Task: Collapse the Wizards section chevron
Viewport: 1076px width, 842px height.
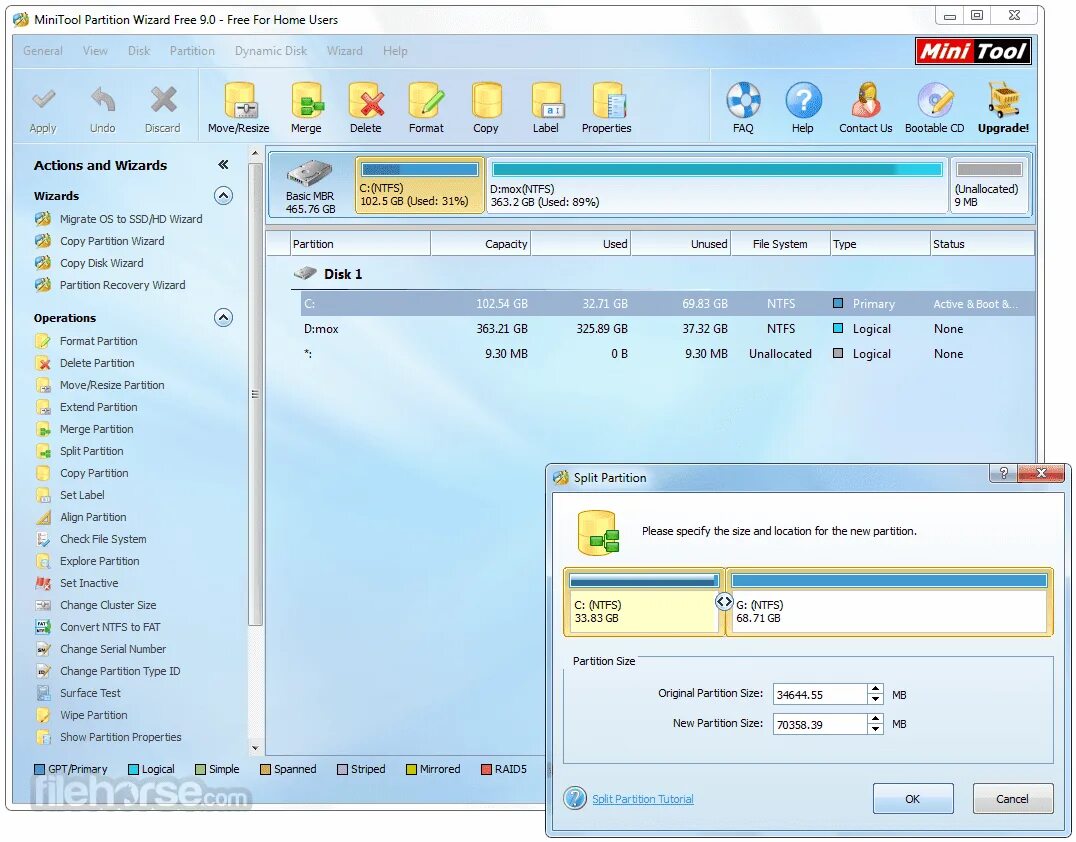Action: (223, 196)
